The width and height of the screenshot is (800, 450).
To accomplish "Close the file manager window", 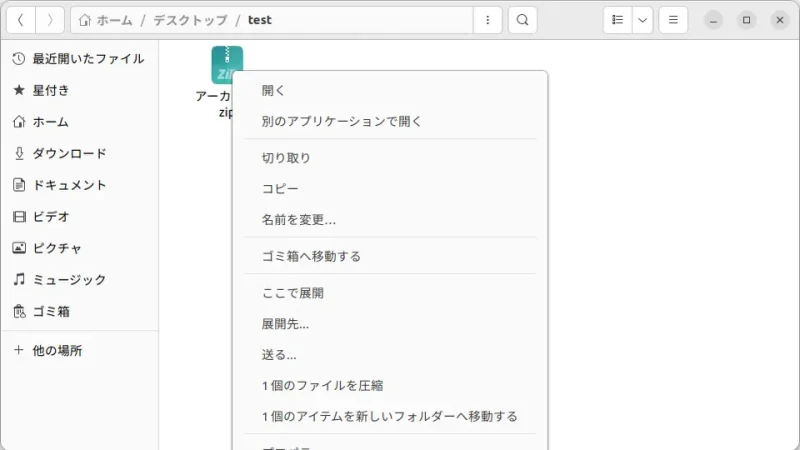I will pos(780,20).
